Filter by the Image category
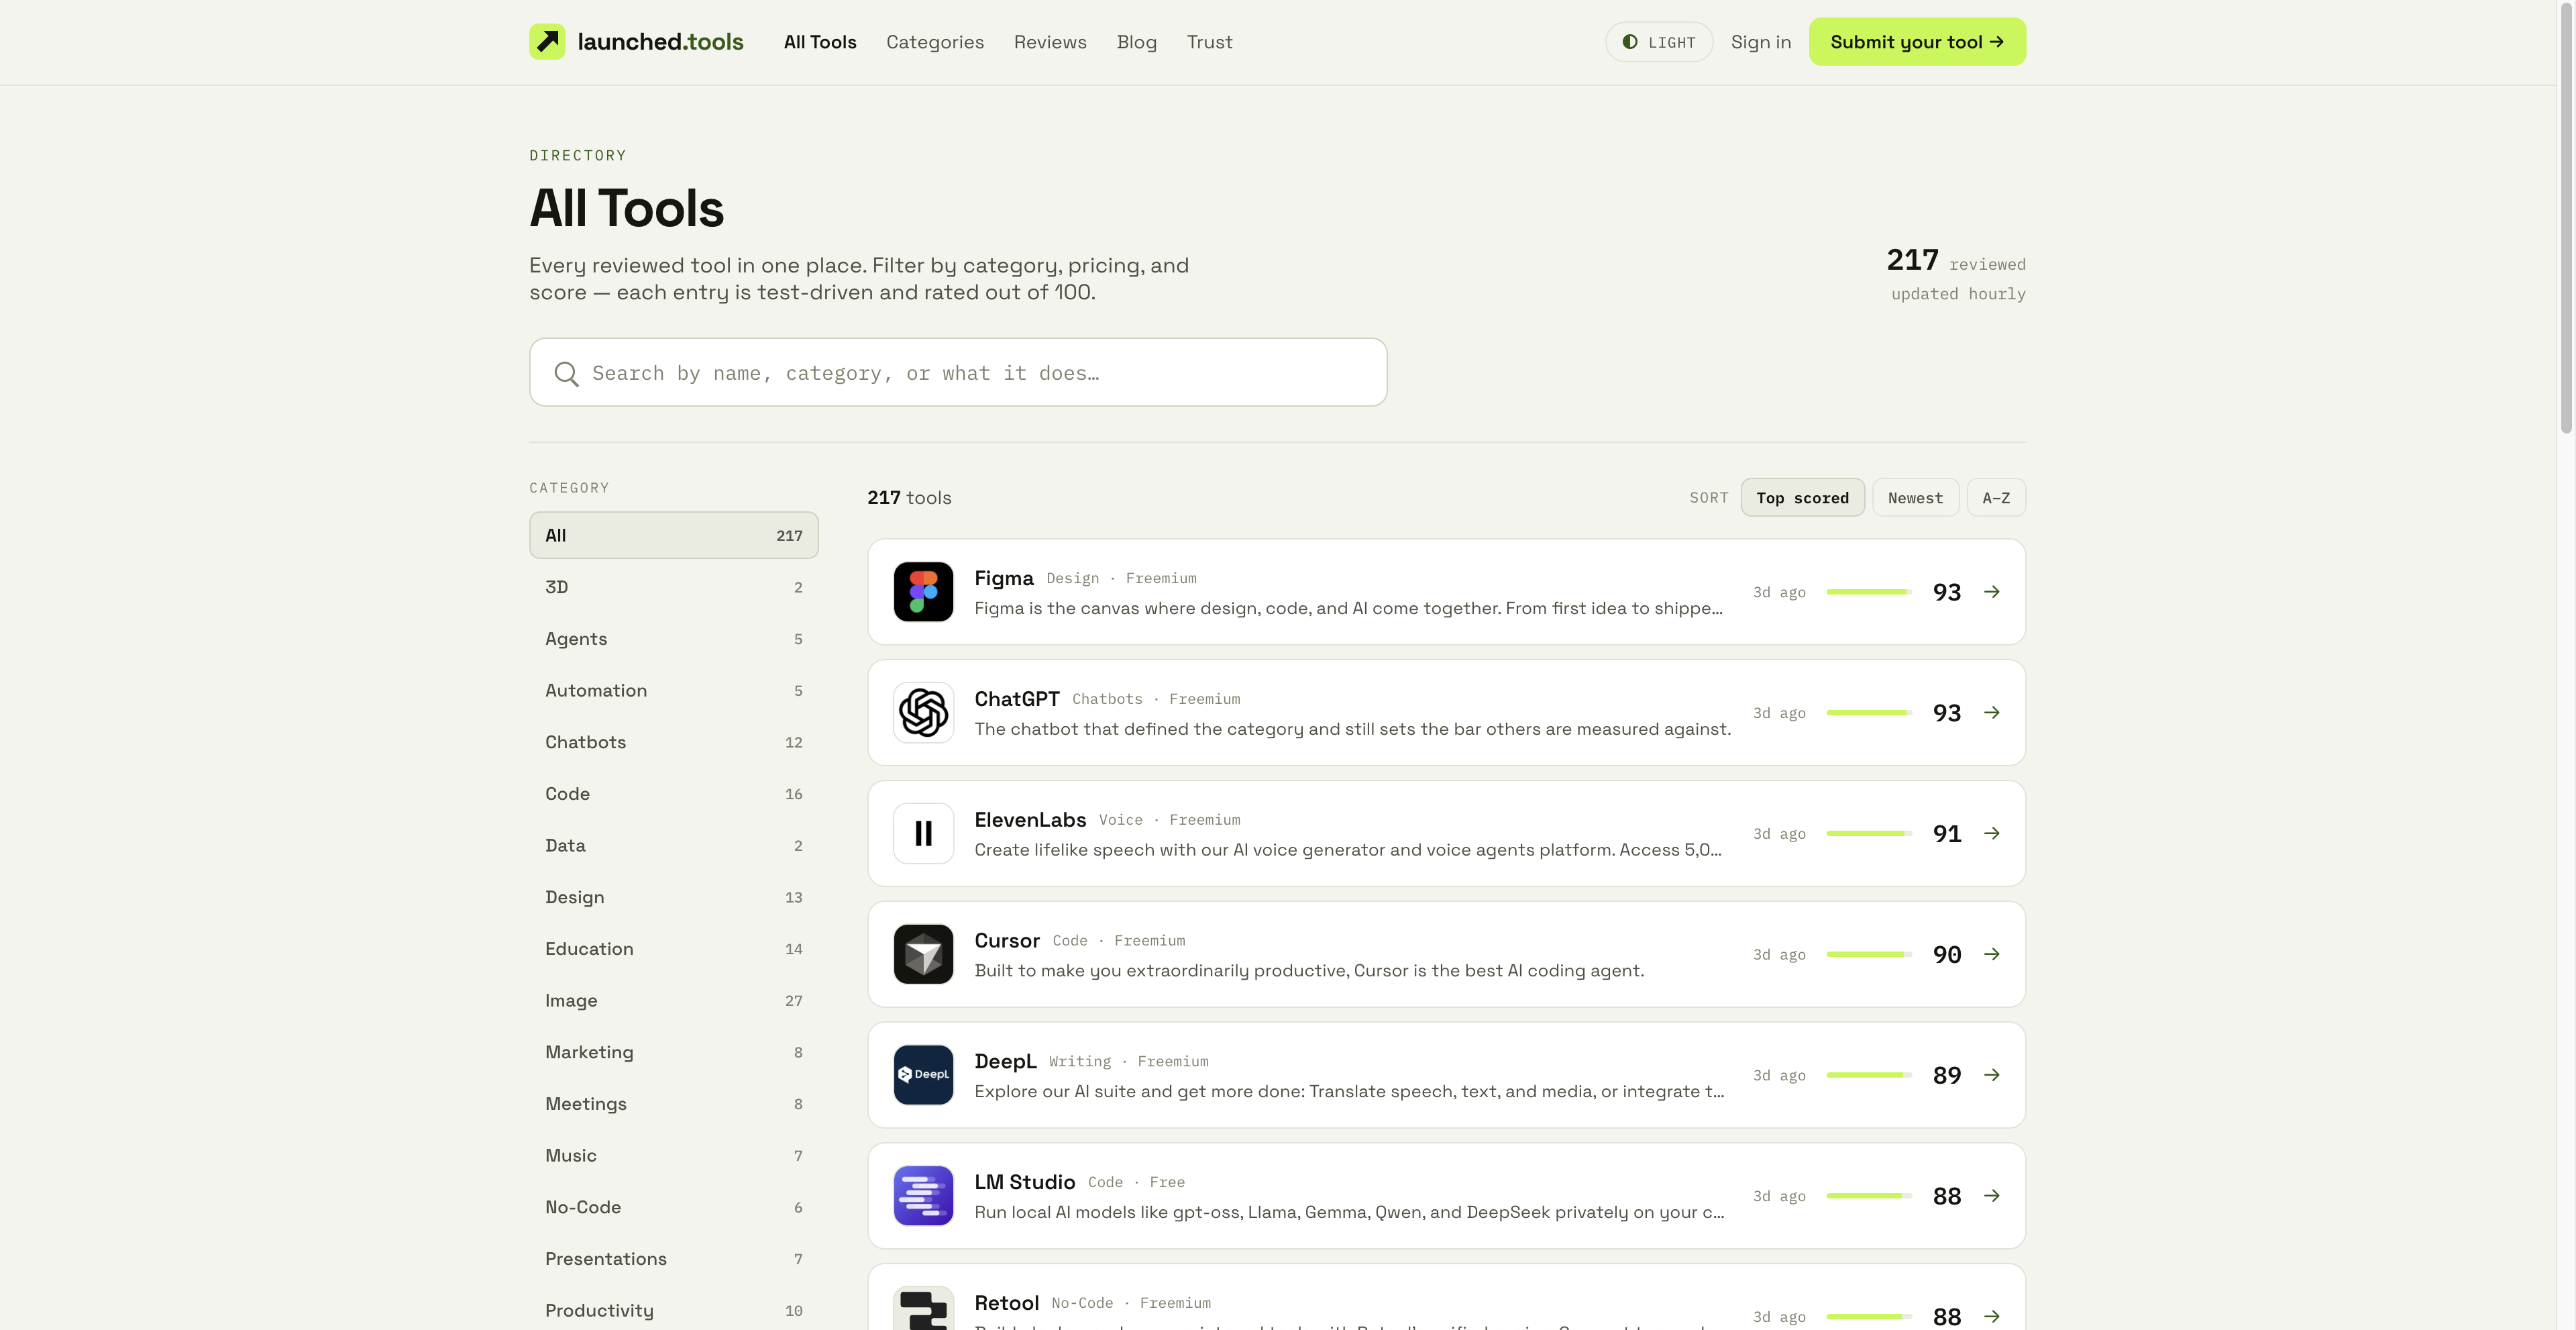 (x=674, y=1000)
